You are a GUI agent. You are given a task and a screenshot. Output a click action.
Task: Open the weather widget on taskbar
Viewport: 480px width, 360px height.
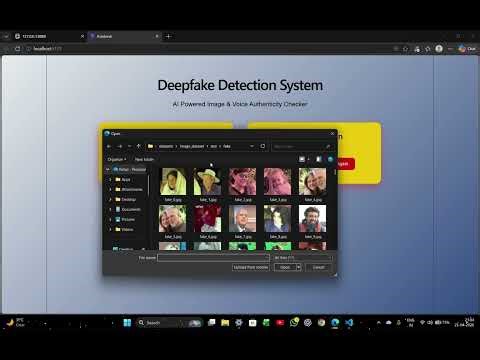pyautogui.click(x=15, y=322)
